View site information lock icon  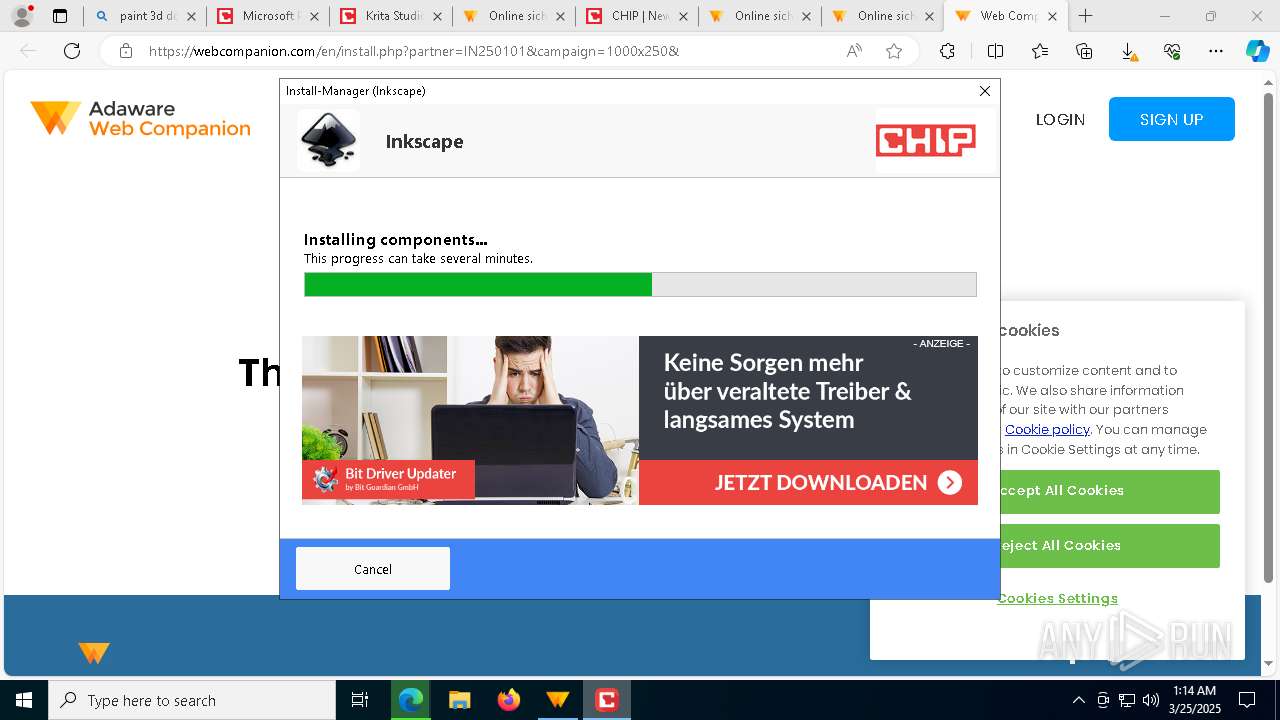126,51
